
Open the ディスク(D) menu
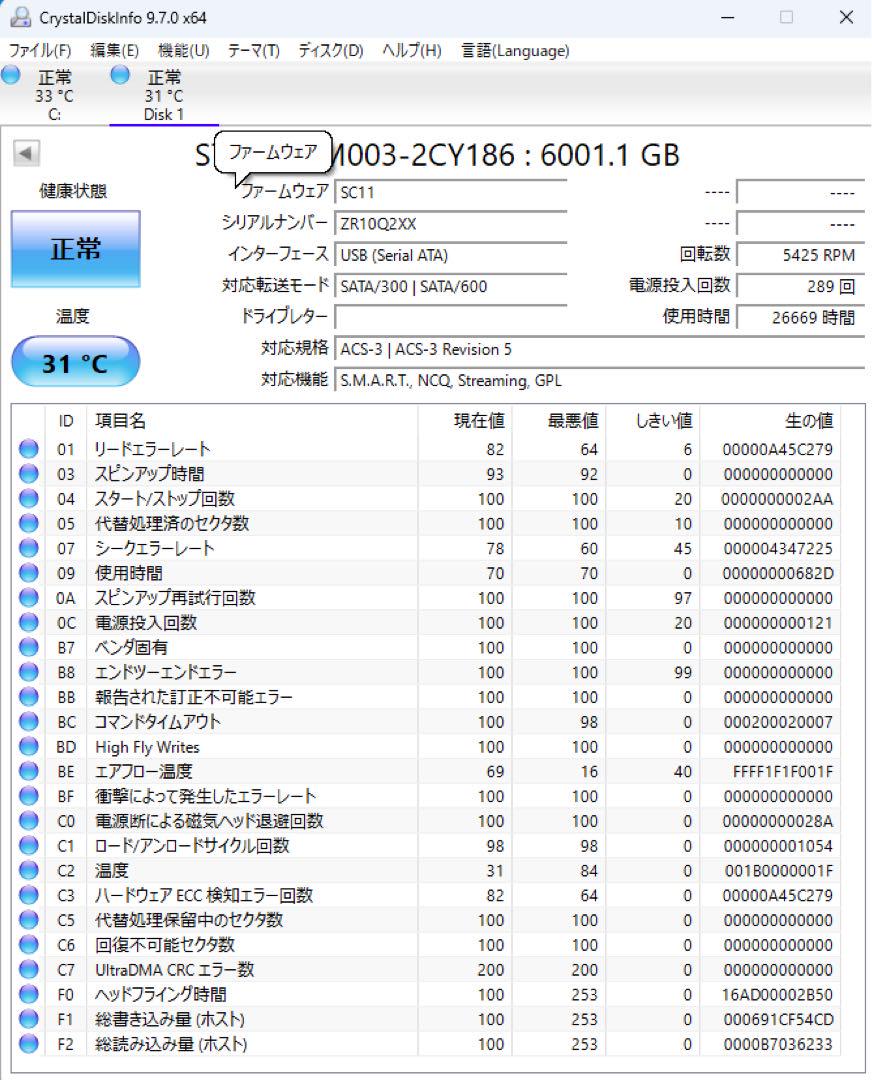[x=331, y=50]
